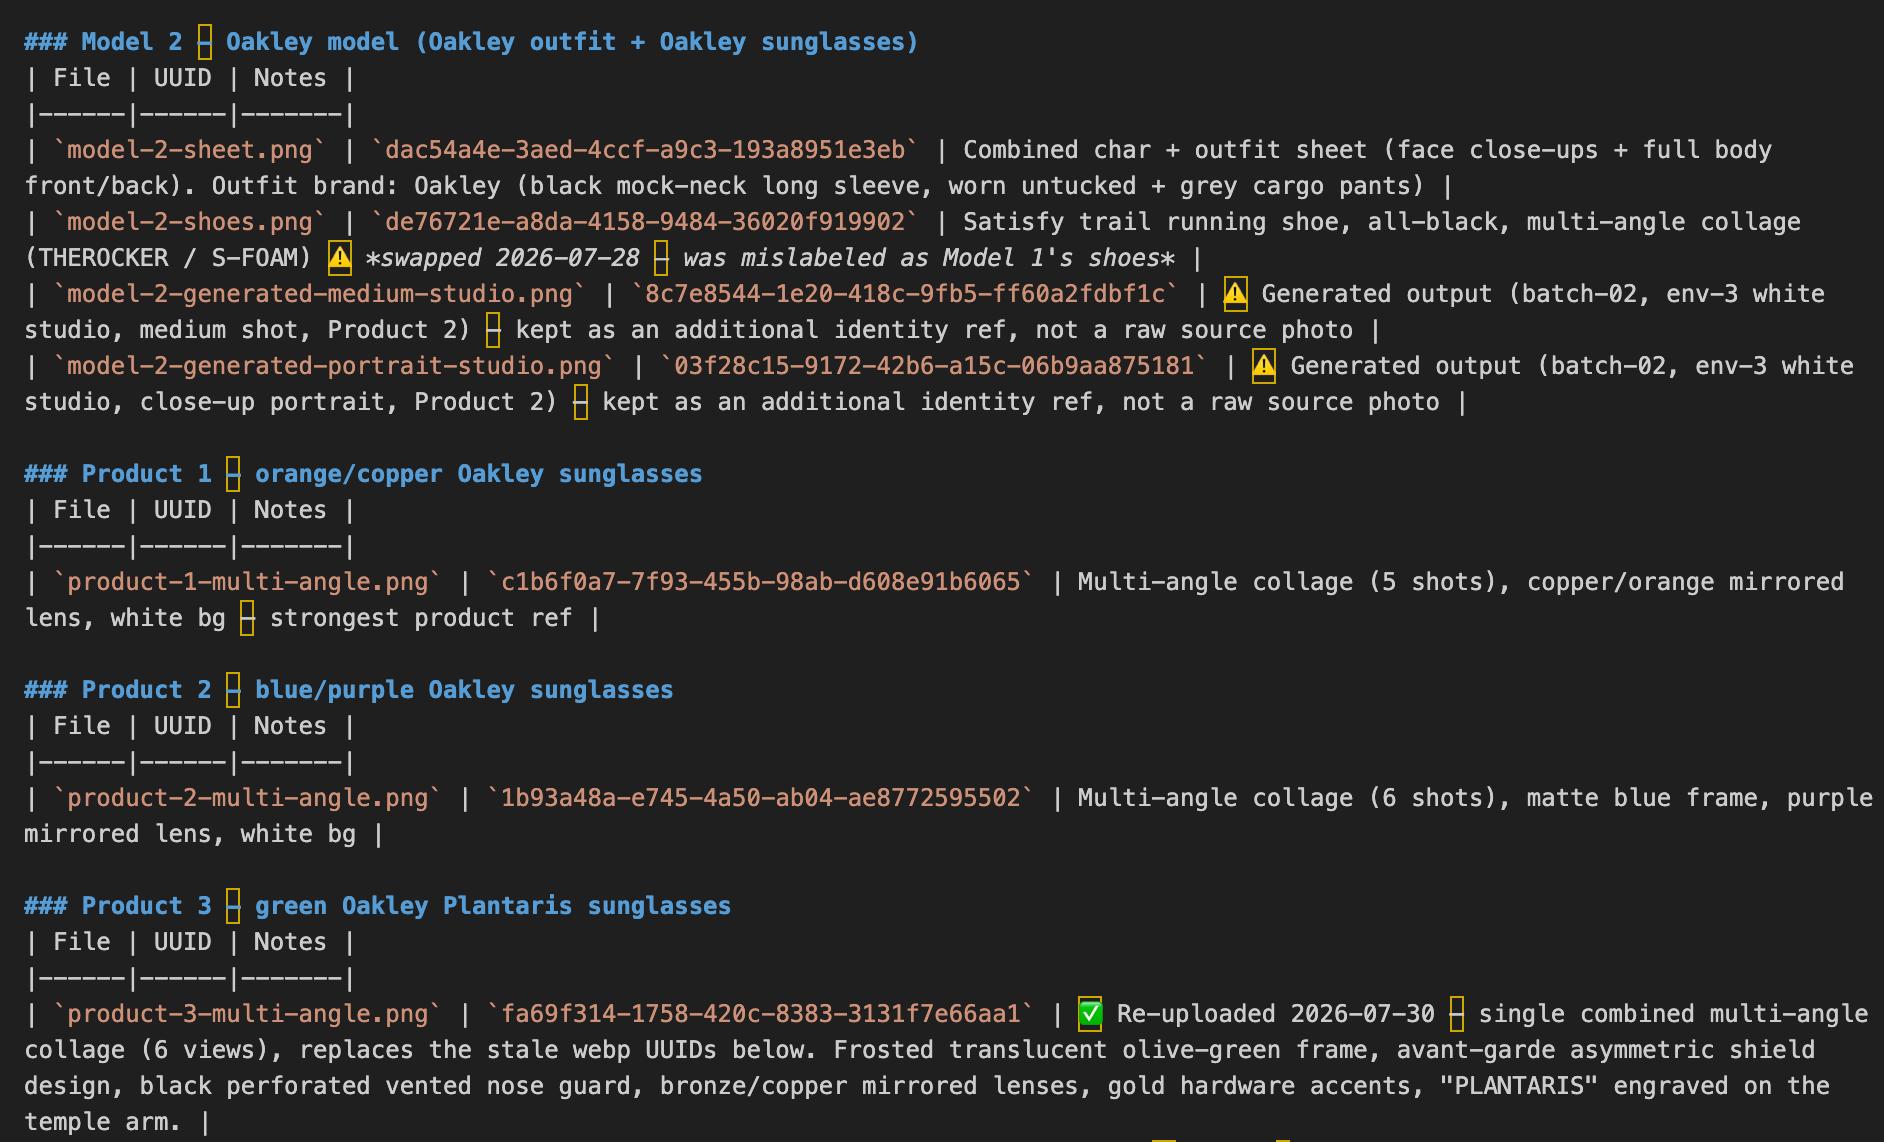Click the text 'strongest product ref'

[x=421, y=618]
